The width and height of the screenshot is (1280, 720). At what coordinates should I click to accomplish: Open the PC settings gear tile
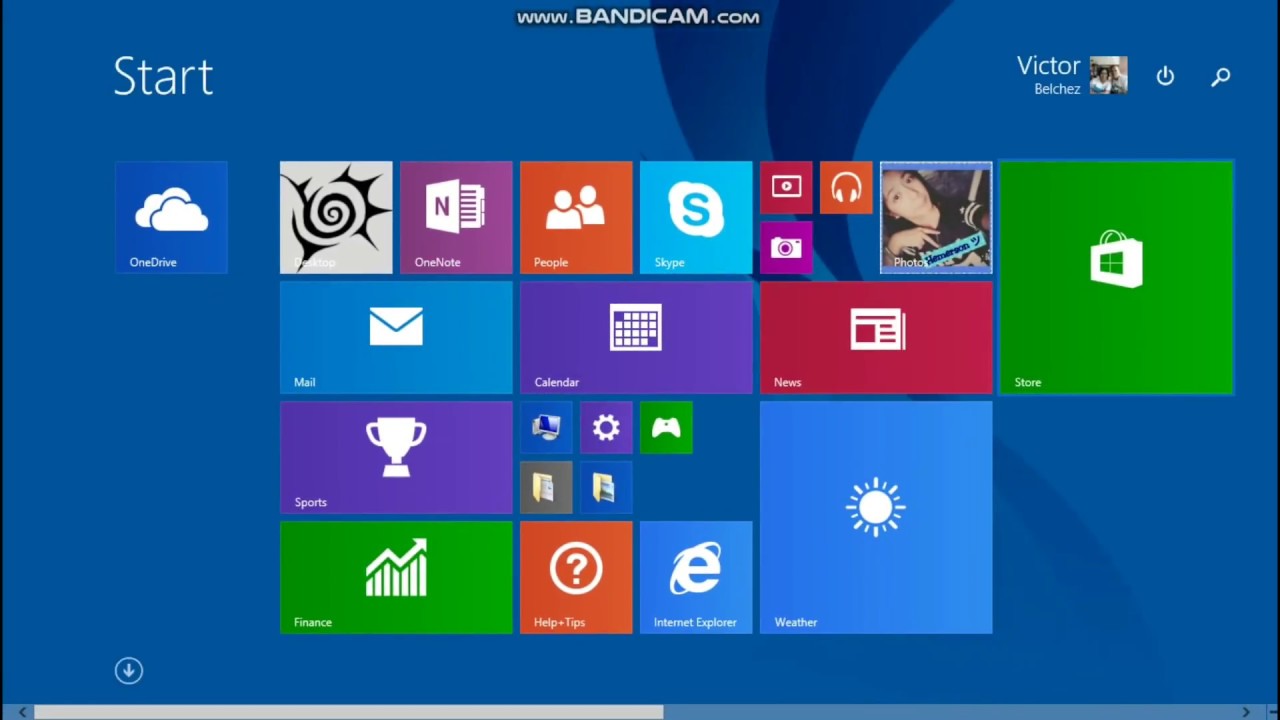click(606, 427)
